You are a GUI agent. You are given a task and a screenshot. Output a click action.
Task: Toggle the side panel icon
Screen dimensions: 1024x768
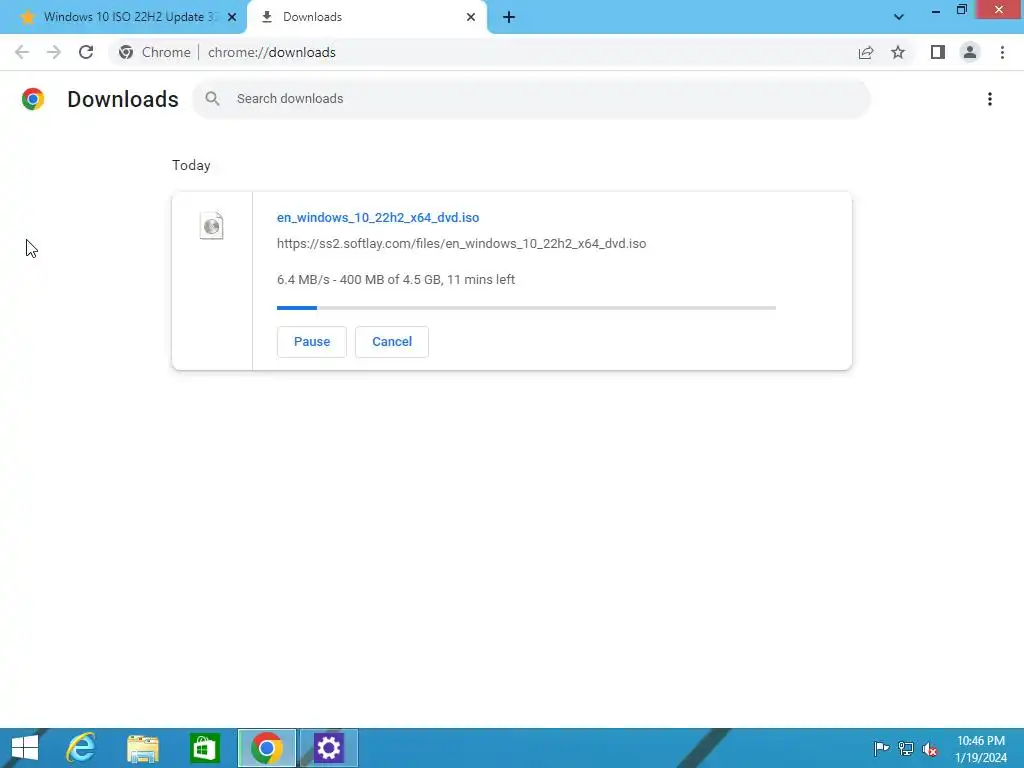point(938,52)
